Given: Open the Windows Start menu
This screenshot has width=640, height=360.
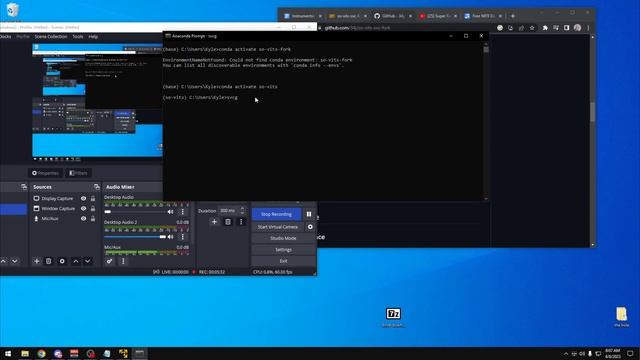Looking at the screenshot, I should tap(8, 353).
